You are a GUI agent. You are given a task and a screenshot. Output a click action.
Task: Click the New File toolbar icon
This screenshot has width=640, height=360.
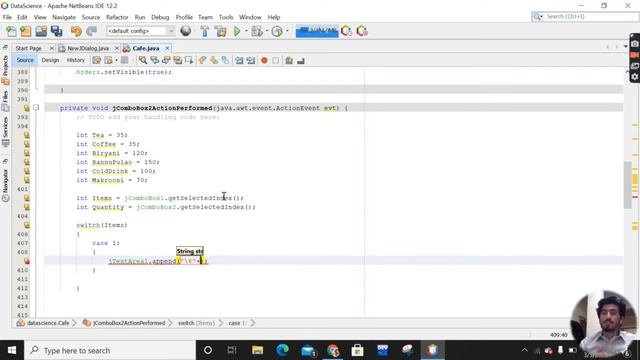coord(11,31)
